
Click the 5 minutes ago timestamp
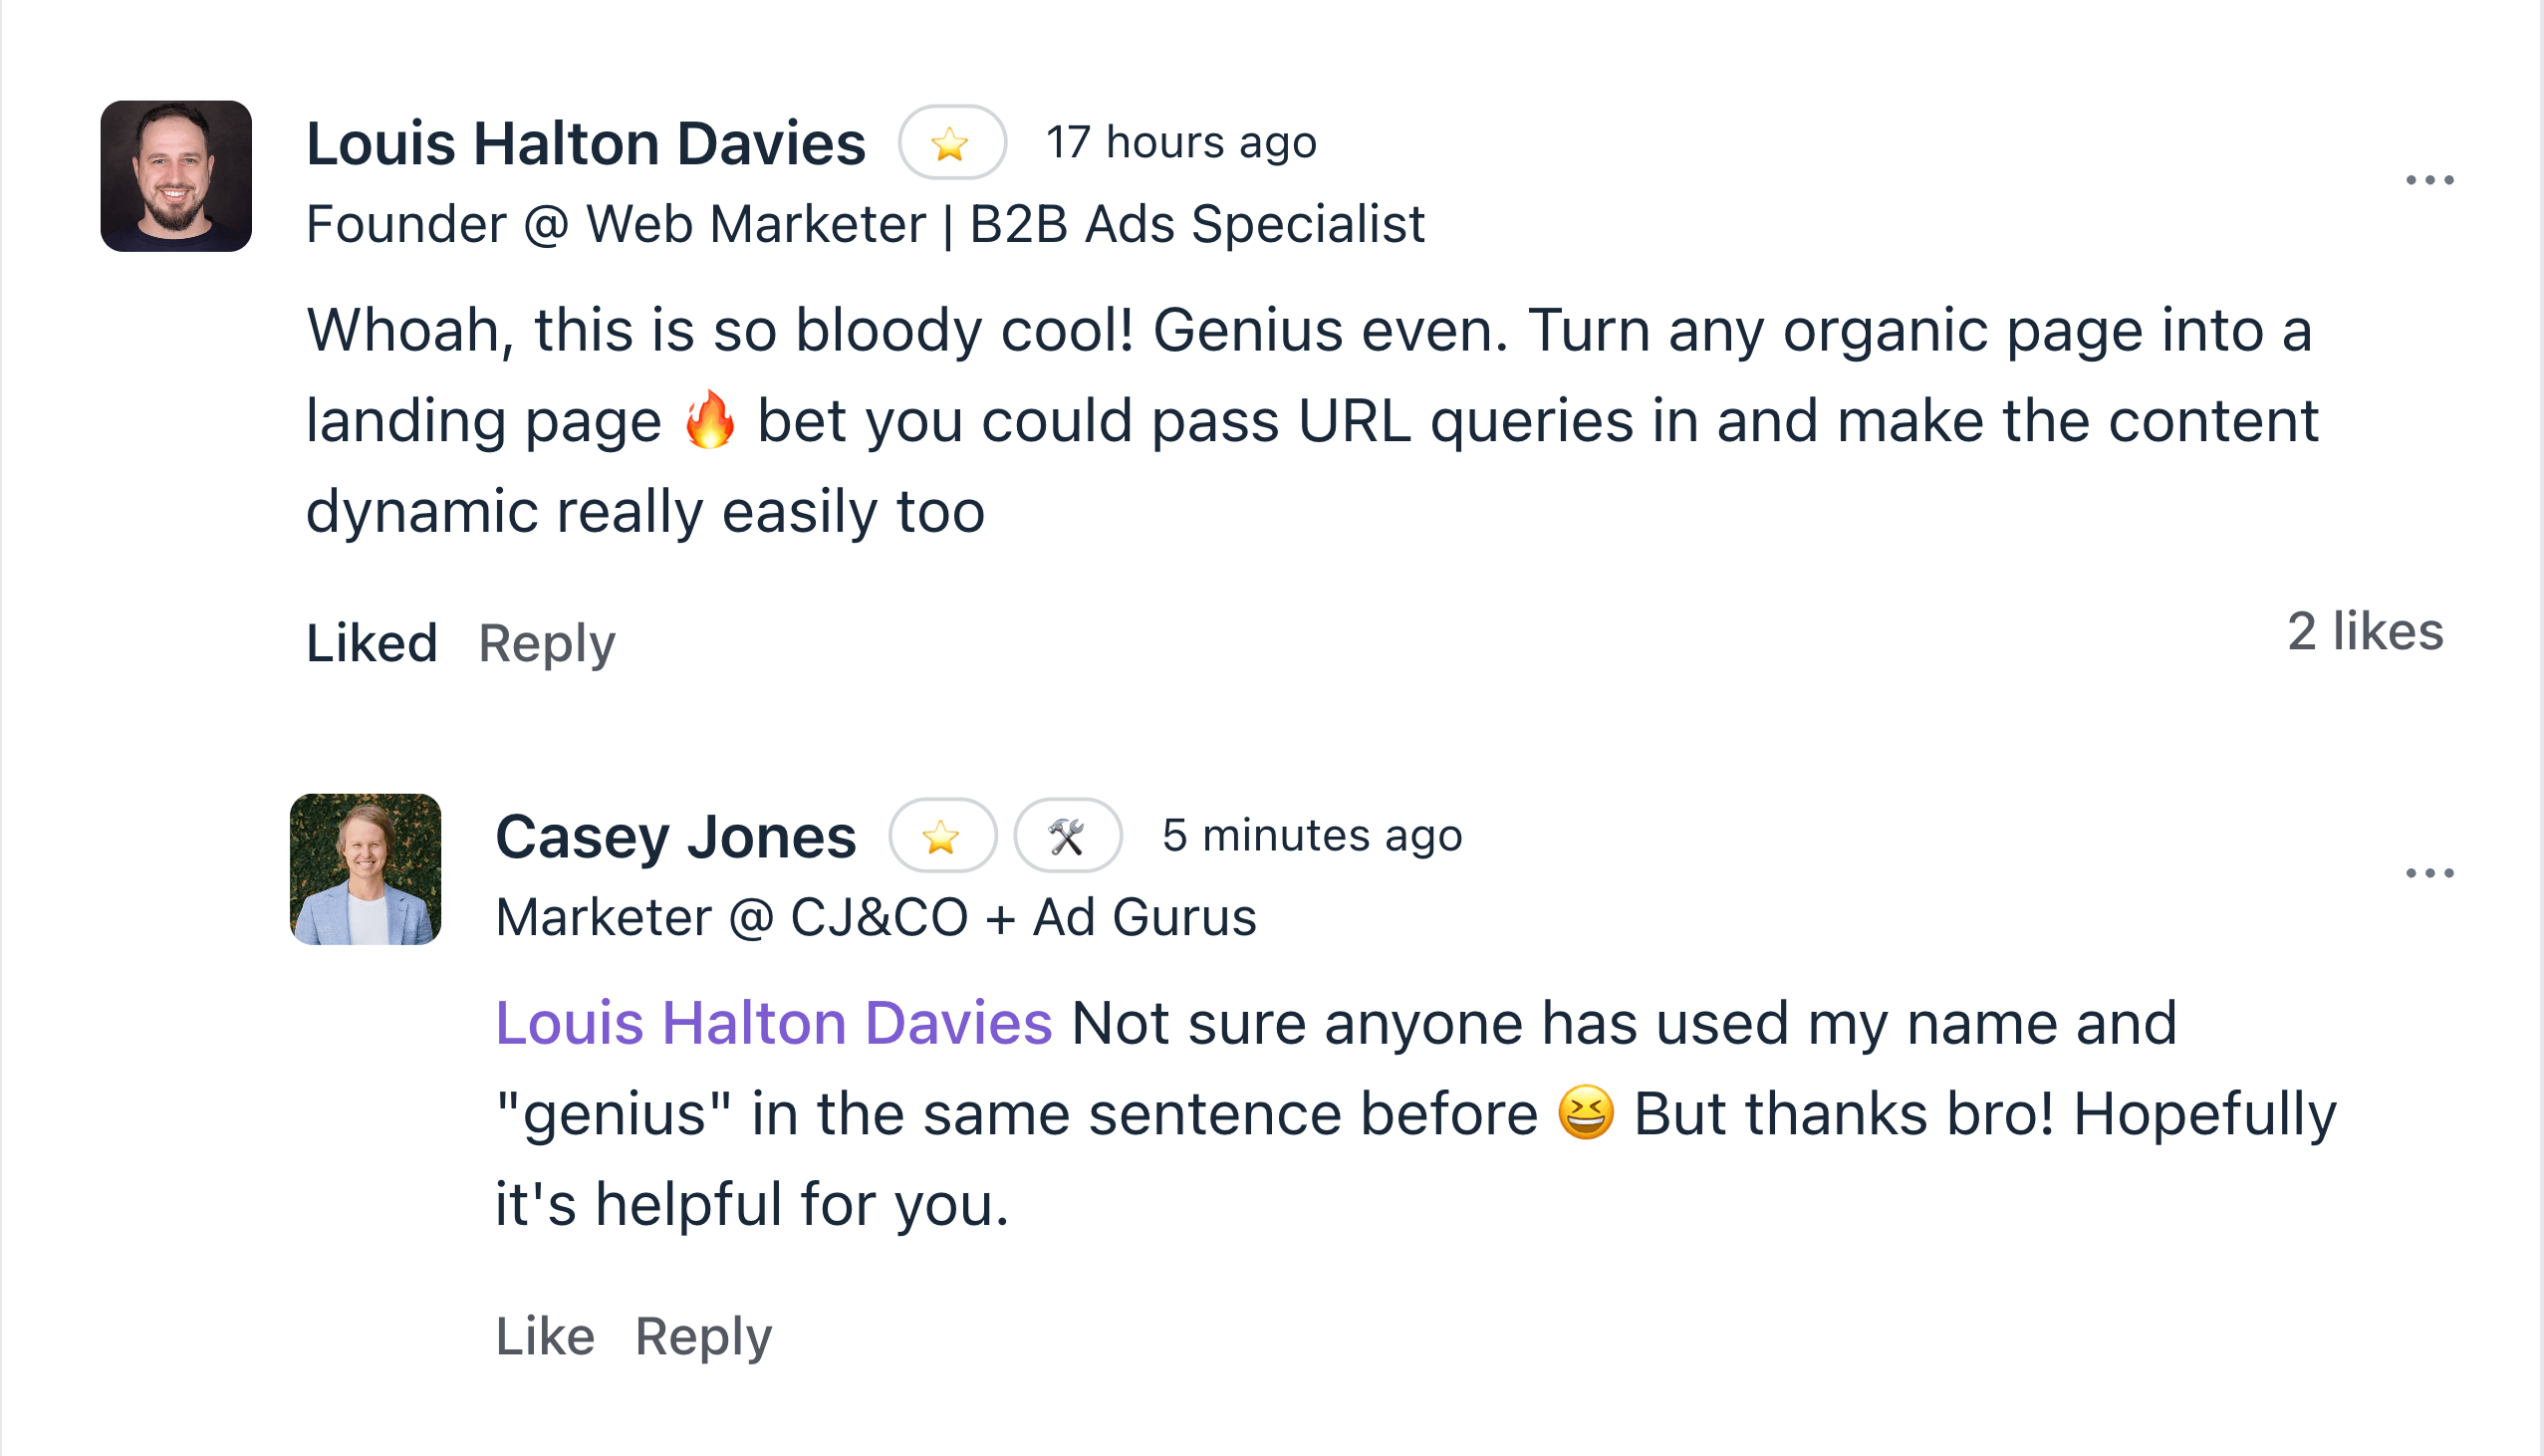1312,835
